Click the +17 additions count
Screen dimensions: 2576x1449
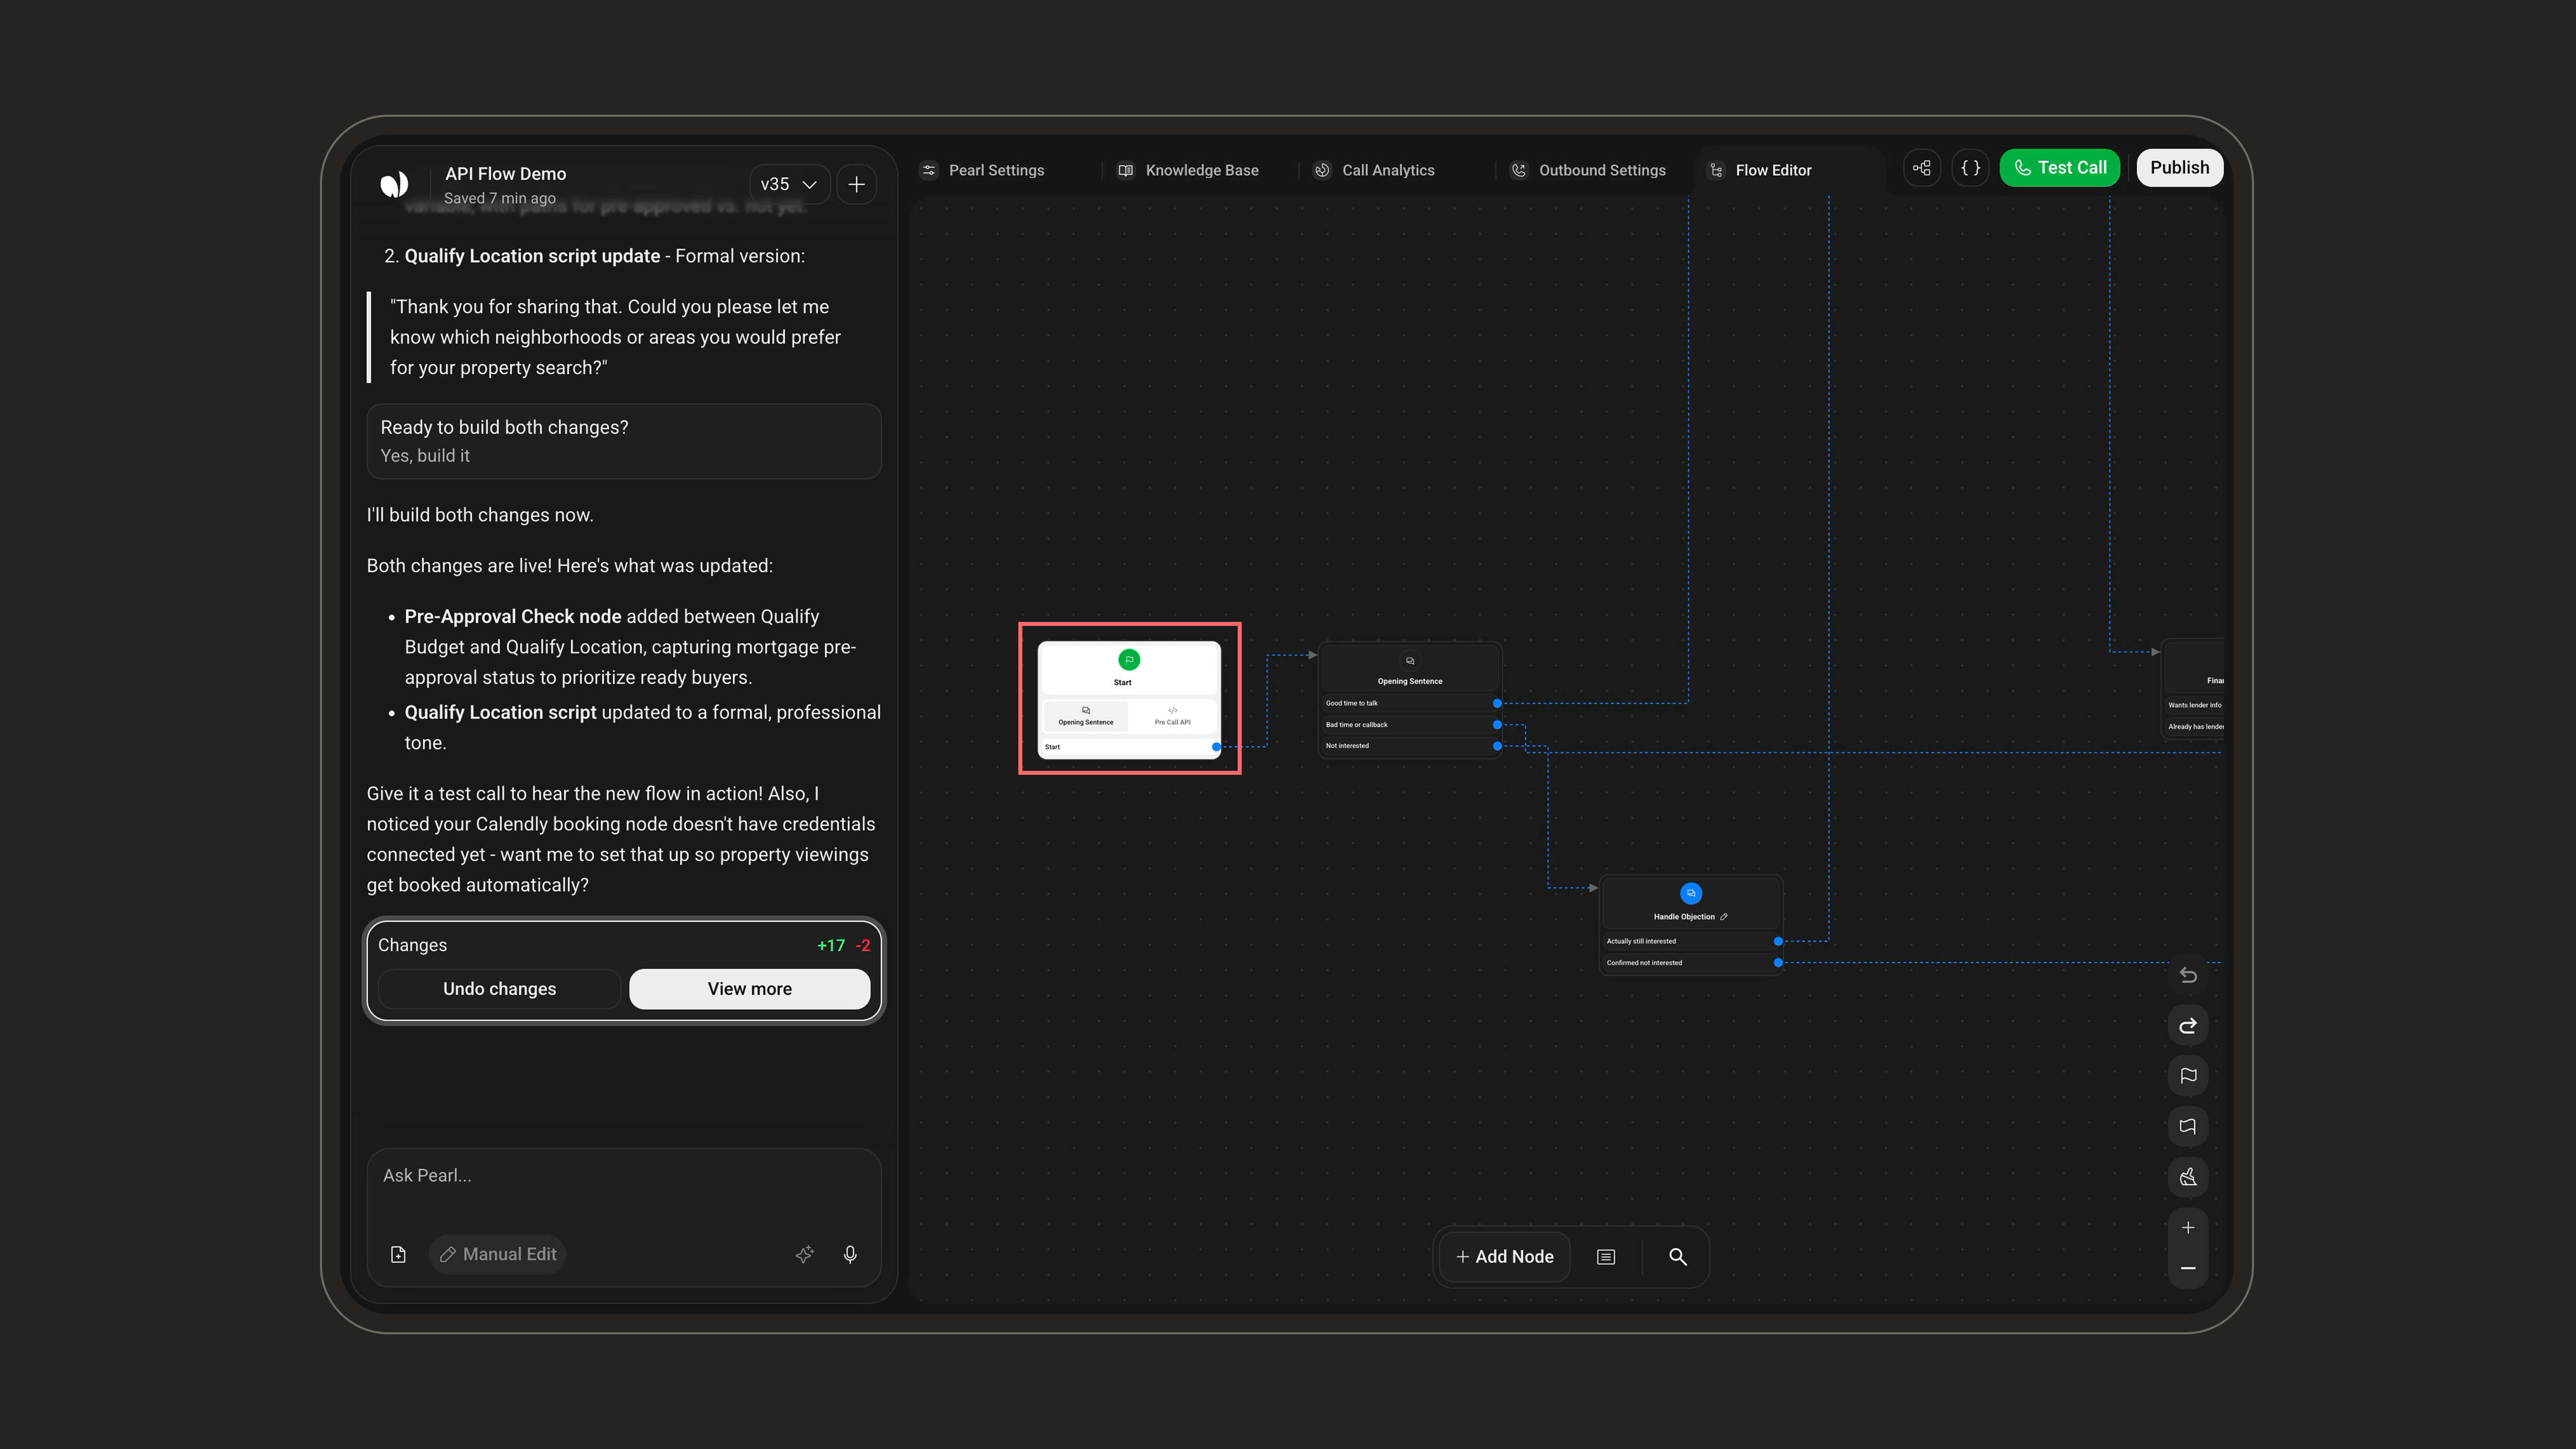pos(830,946)
